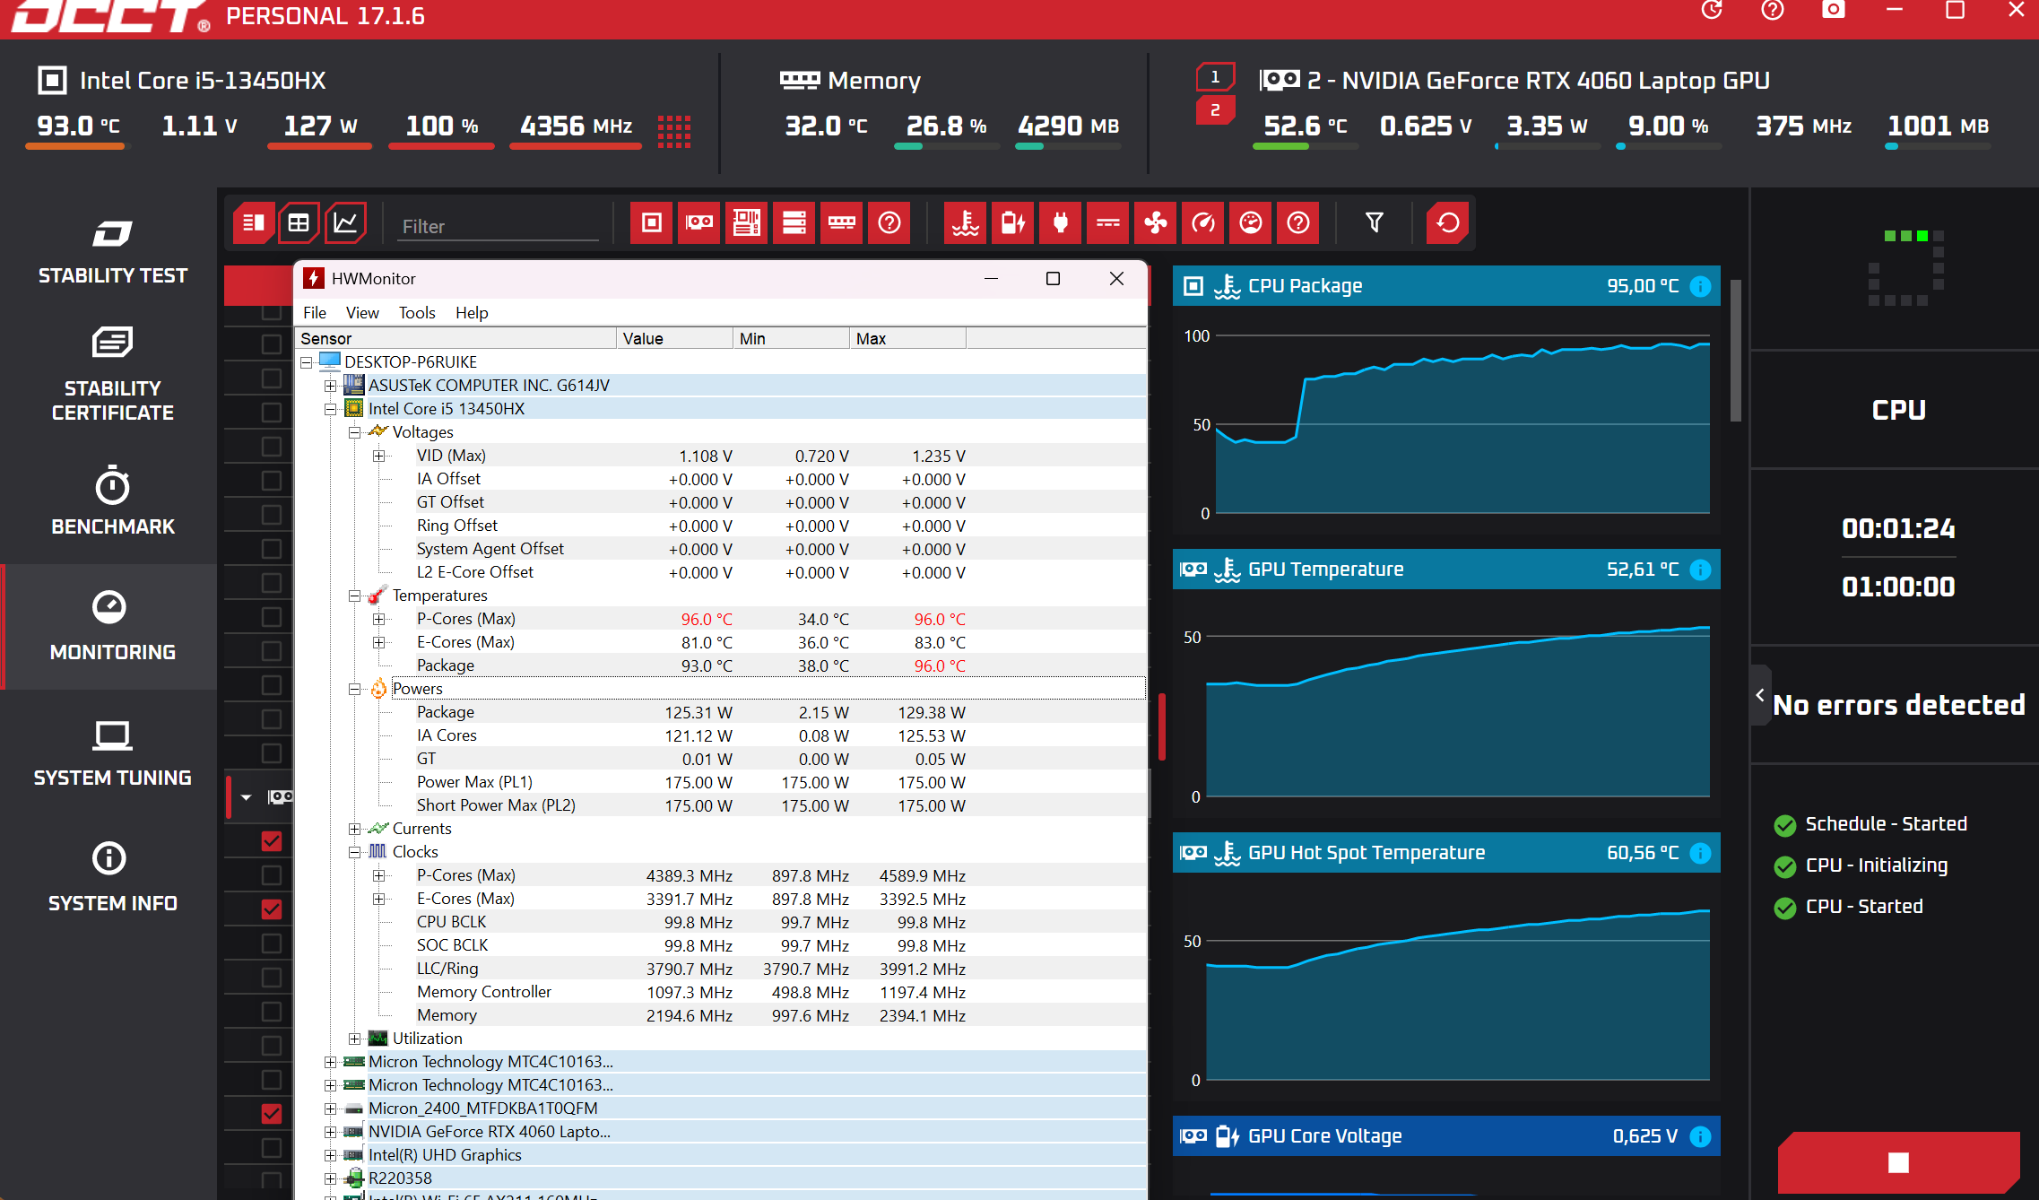Switch OCCT monitoring to the list-and-graph split view

tap(253, 223)
